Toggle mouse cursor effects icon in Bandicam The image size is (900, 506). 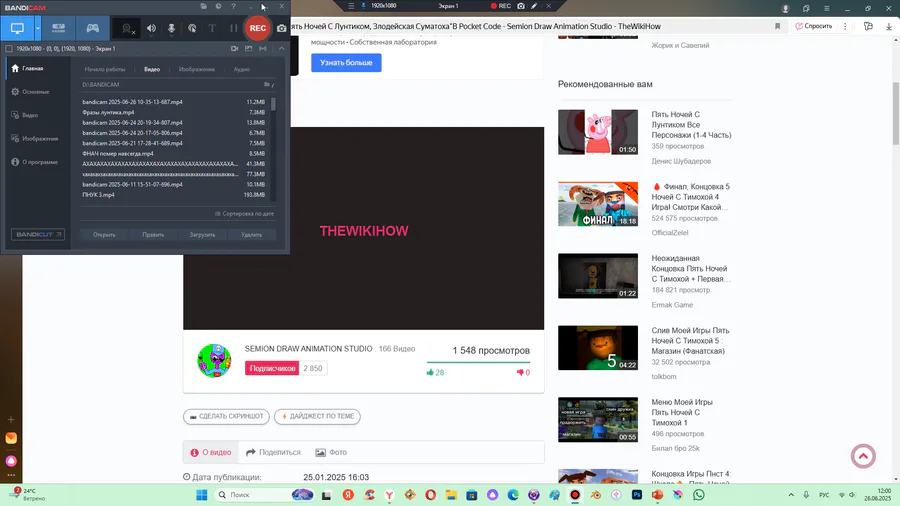click(x=192, y=28)
